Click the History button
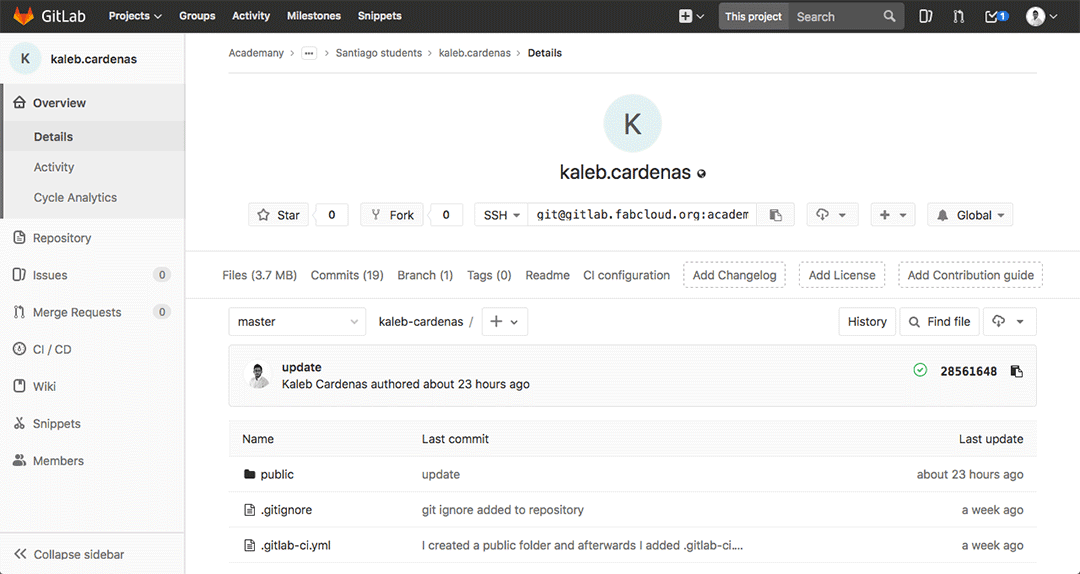 click(867, 322)
